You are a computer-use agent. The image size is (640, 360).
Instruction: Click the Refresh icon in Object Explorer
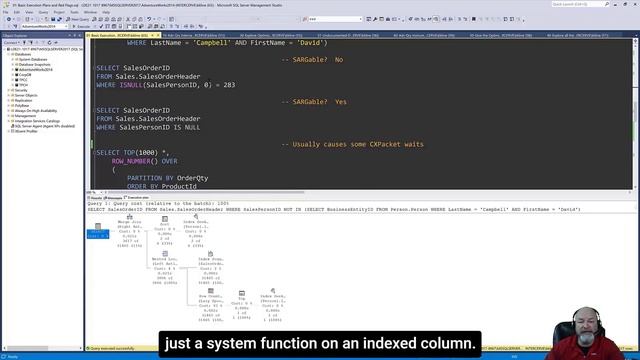point(49,42)
